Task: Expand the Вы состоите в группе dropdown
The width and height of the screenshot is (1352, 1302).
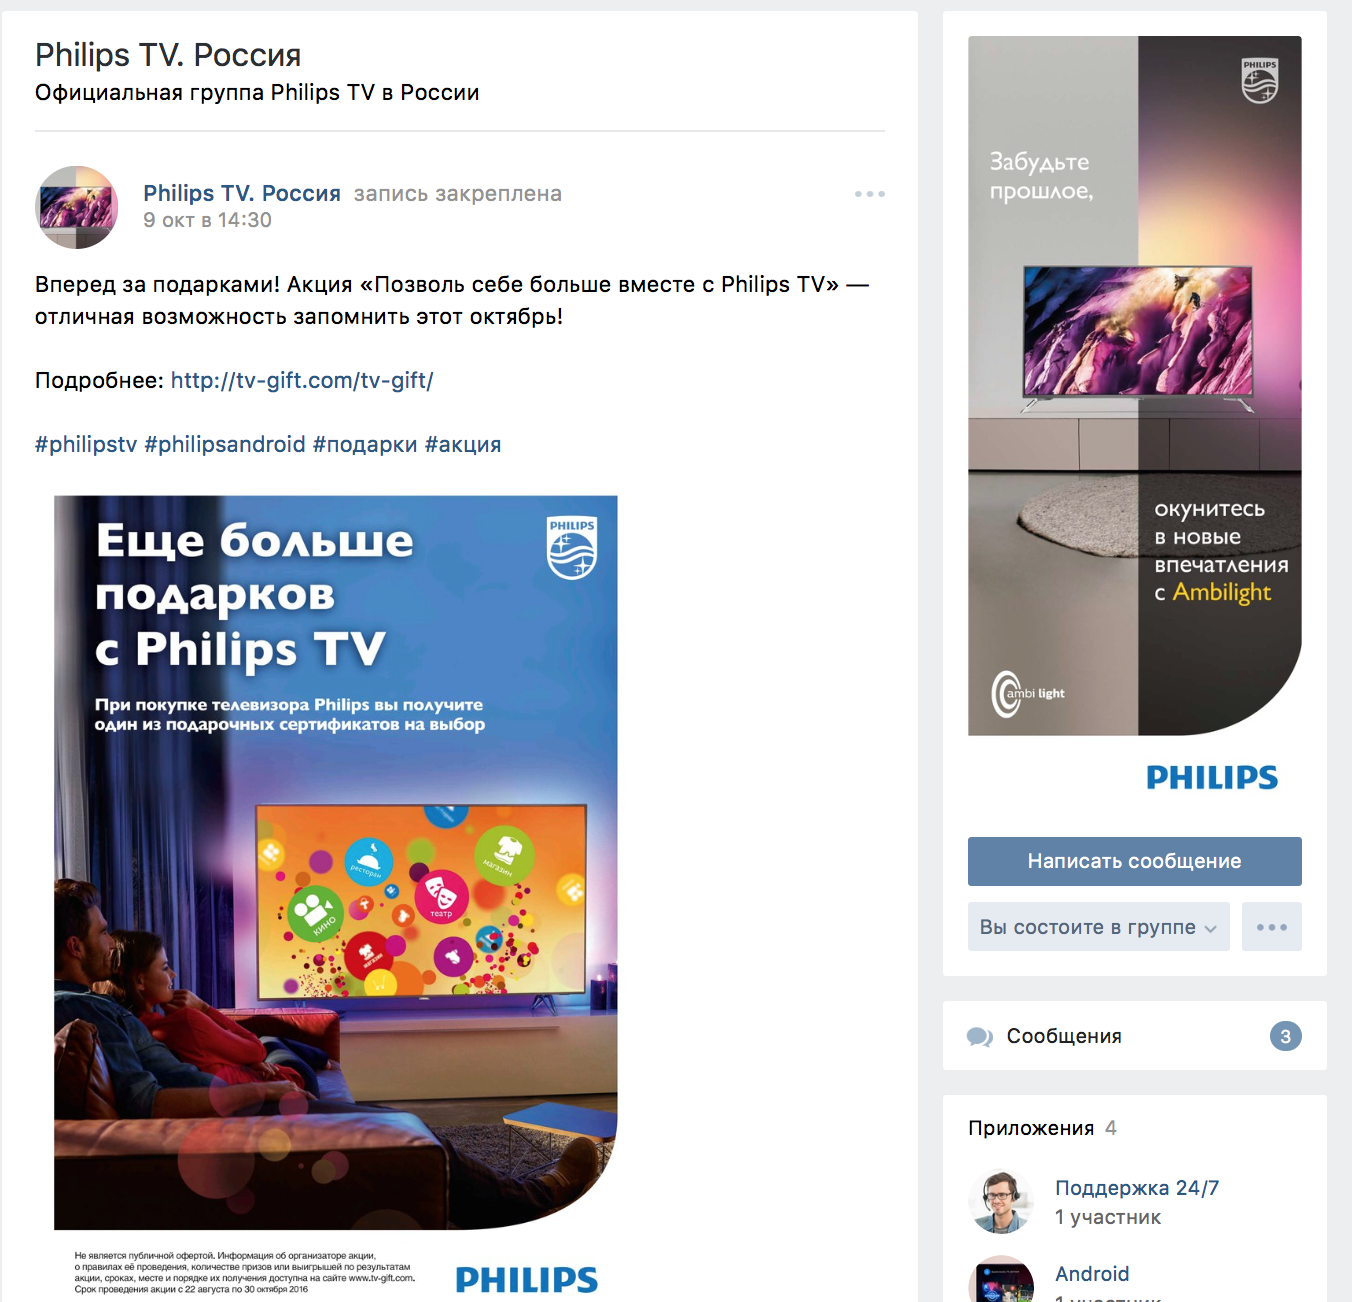Action: click(x=1098, y=927)
